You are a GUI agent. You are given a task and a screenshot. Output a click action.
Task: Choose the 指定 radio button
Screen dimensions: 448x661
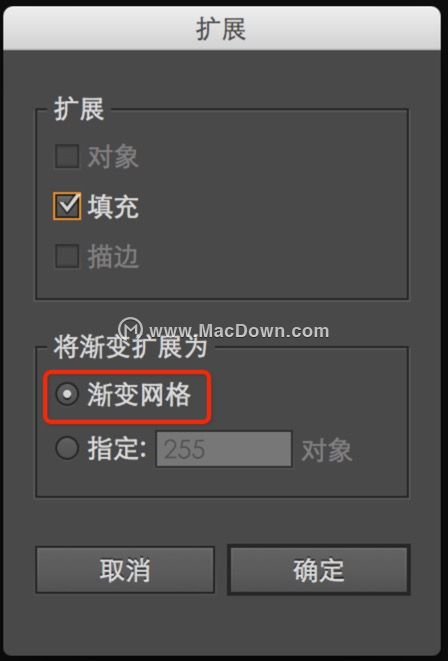tap(67, 448)
